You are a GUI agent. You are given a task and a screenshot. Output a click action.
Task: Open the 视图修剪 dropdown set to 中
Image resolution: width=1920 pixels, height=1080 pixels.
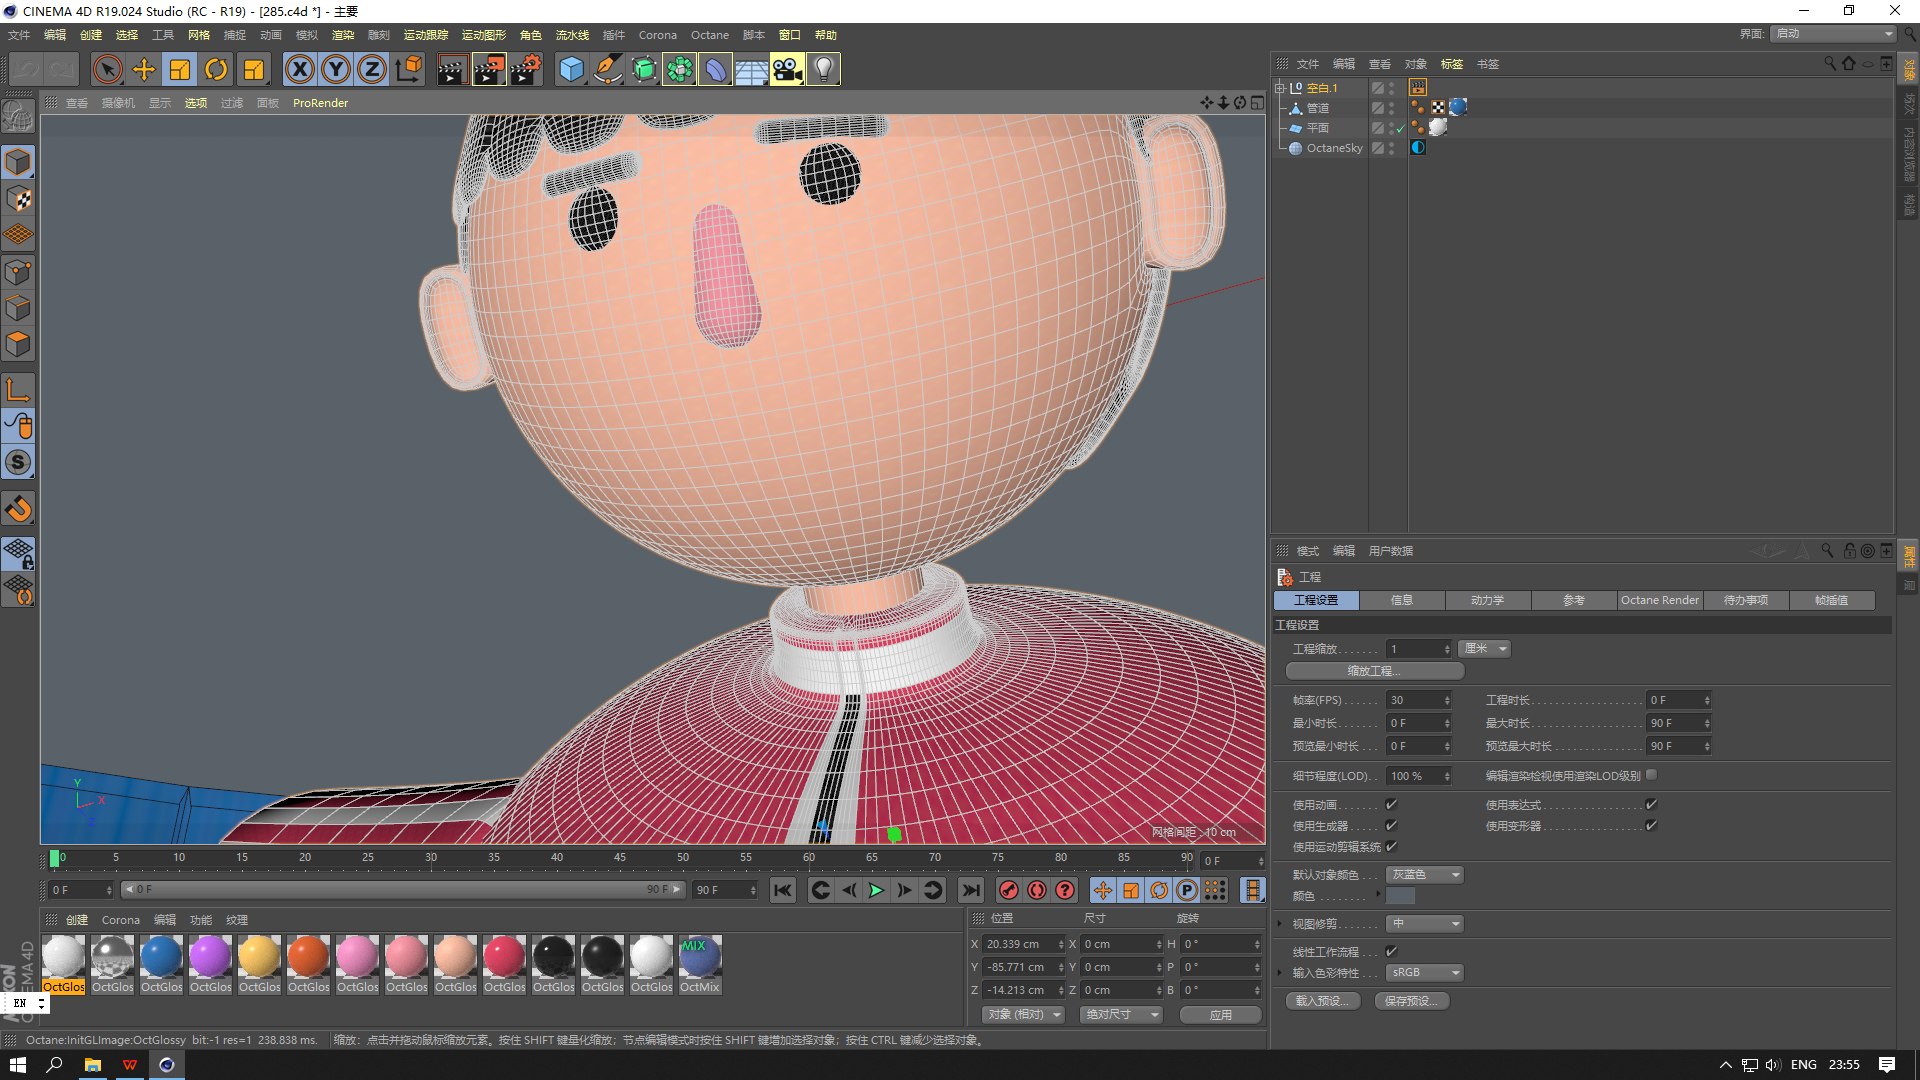click(x=1424, y=923)
